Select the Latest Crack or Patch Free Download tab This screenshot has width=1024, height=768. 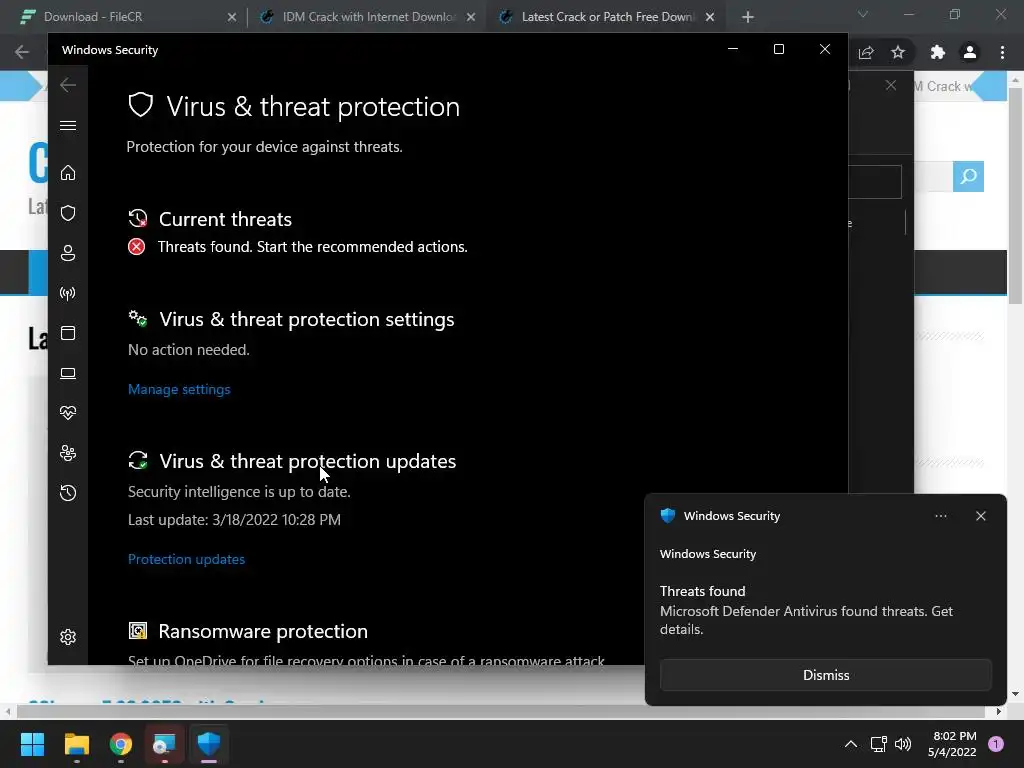[607, 16]
